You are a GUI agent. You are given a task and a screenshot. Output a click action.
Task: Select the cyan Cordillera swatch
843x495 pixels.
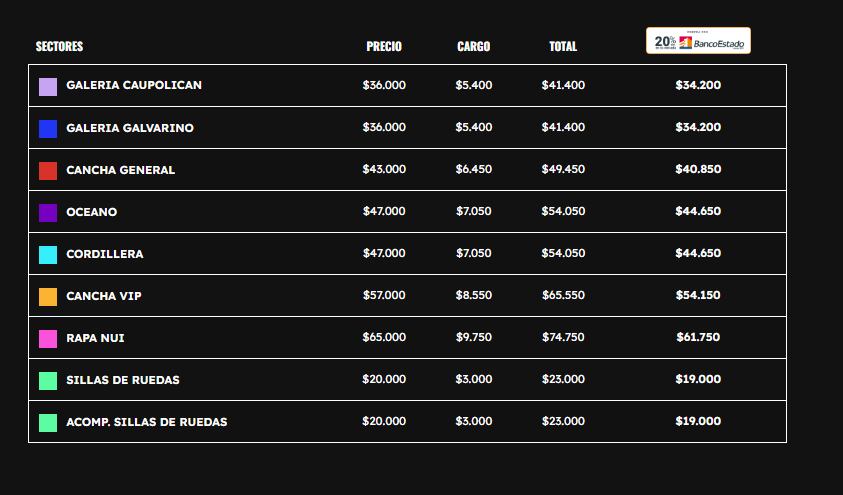48,255
